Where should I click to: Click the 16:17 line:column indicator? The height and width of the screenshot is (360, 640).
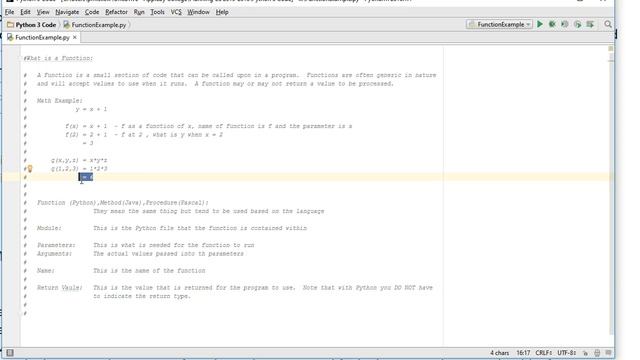click(x=523, y=353)
